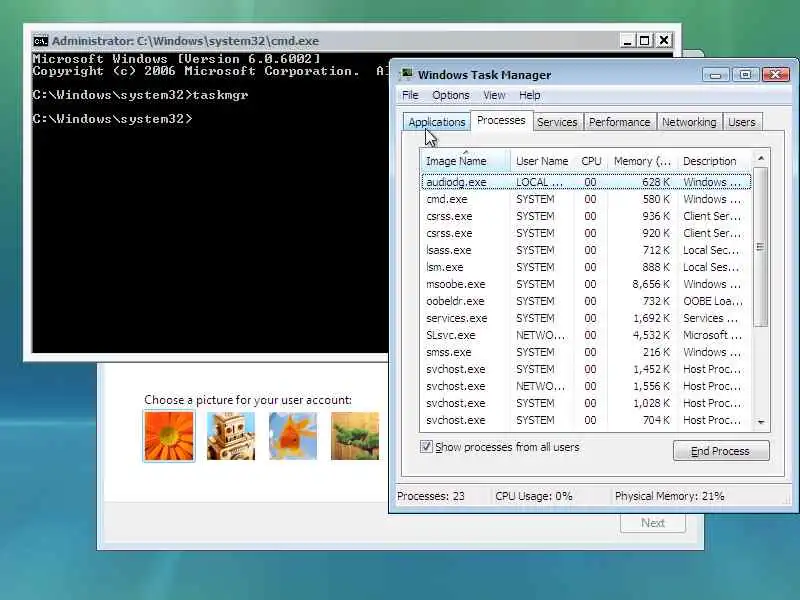The image size is (800, 600).
Task: Select the bonsai tree account picture
Action: [355, 436]
